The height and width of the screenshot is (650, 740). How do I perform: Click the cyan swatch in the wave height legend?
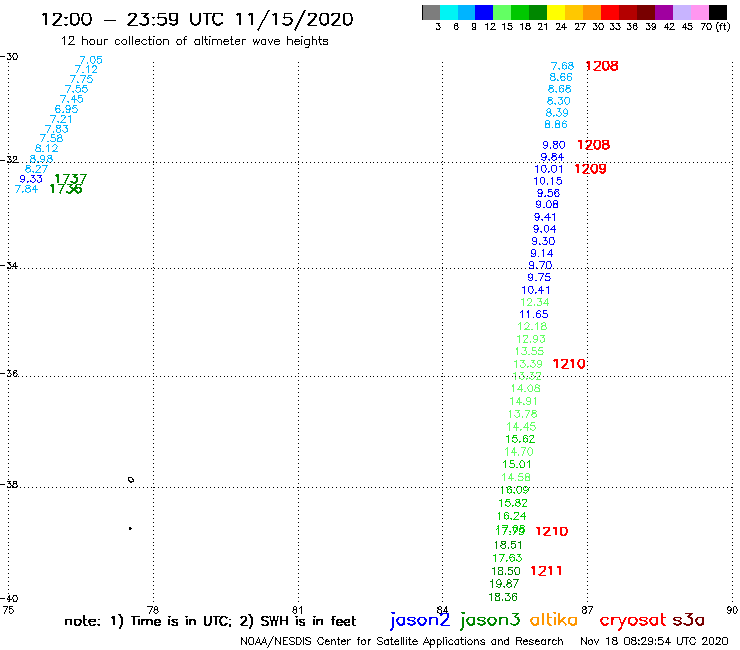(449, 12)
